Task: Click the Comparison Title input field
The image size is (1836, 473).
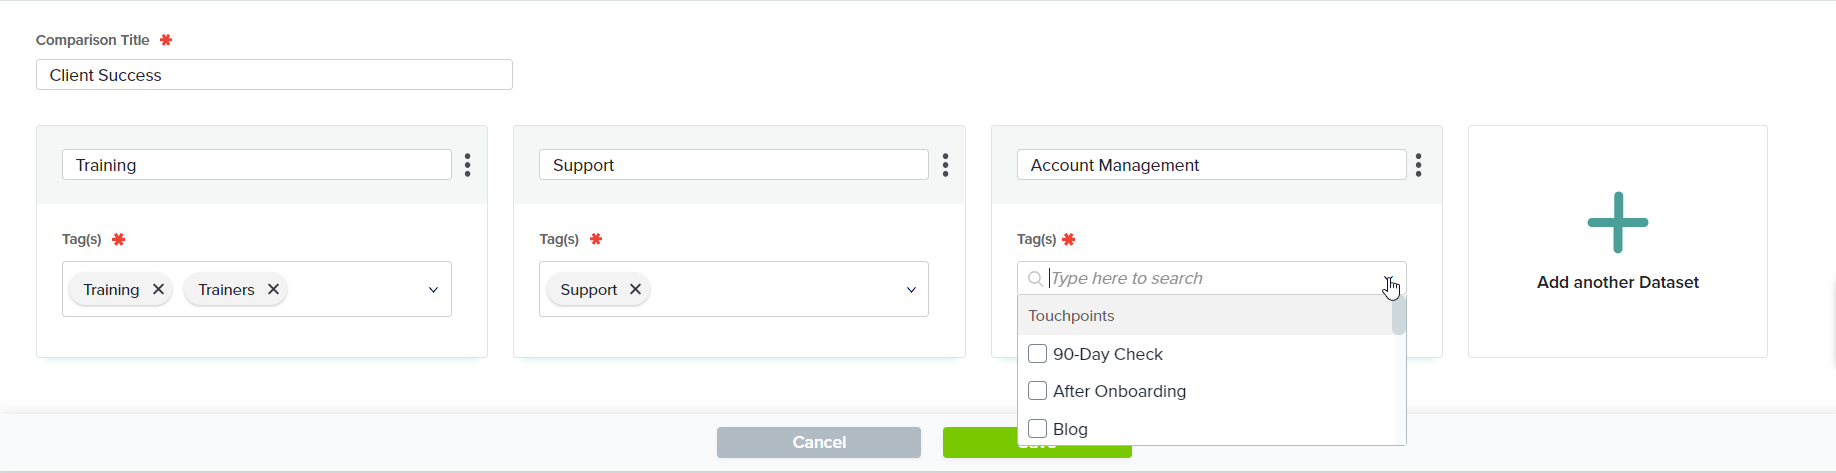Action: [274, 75]
